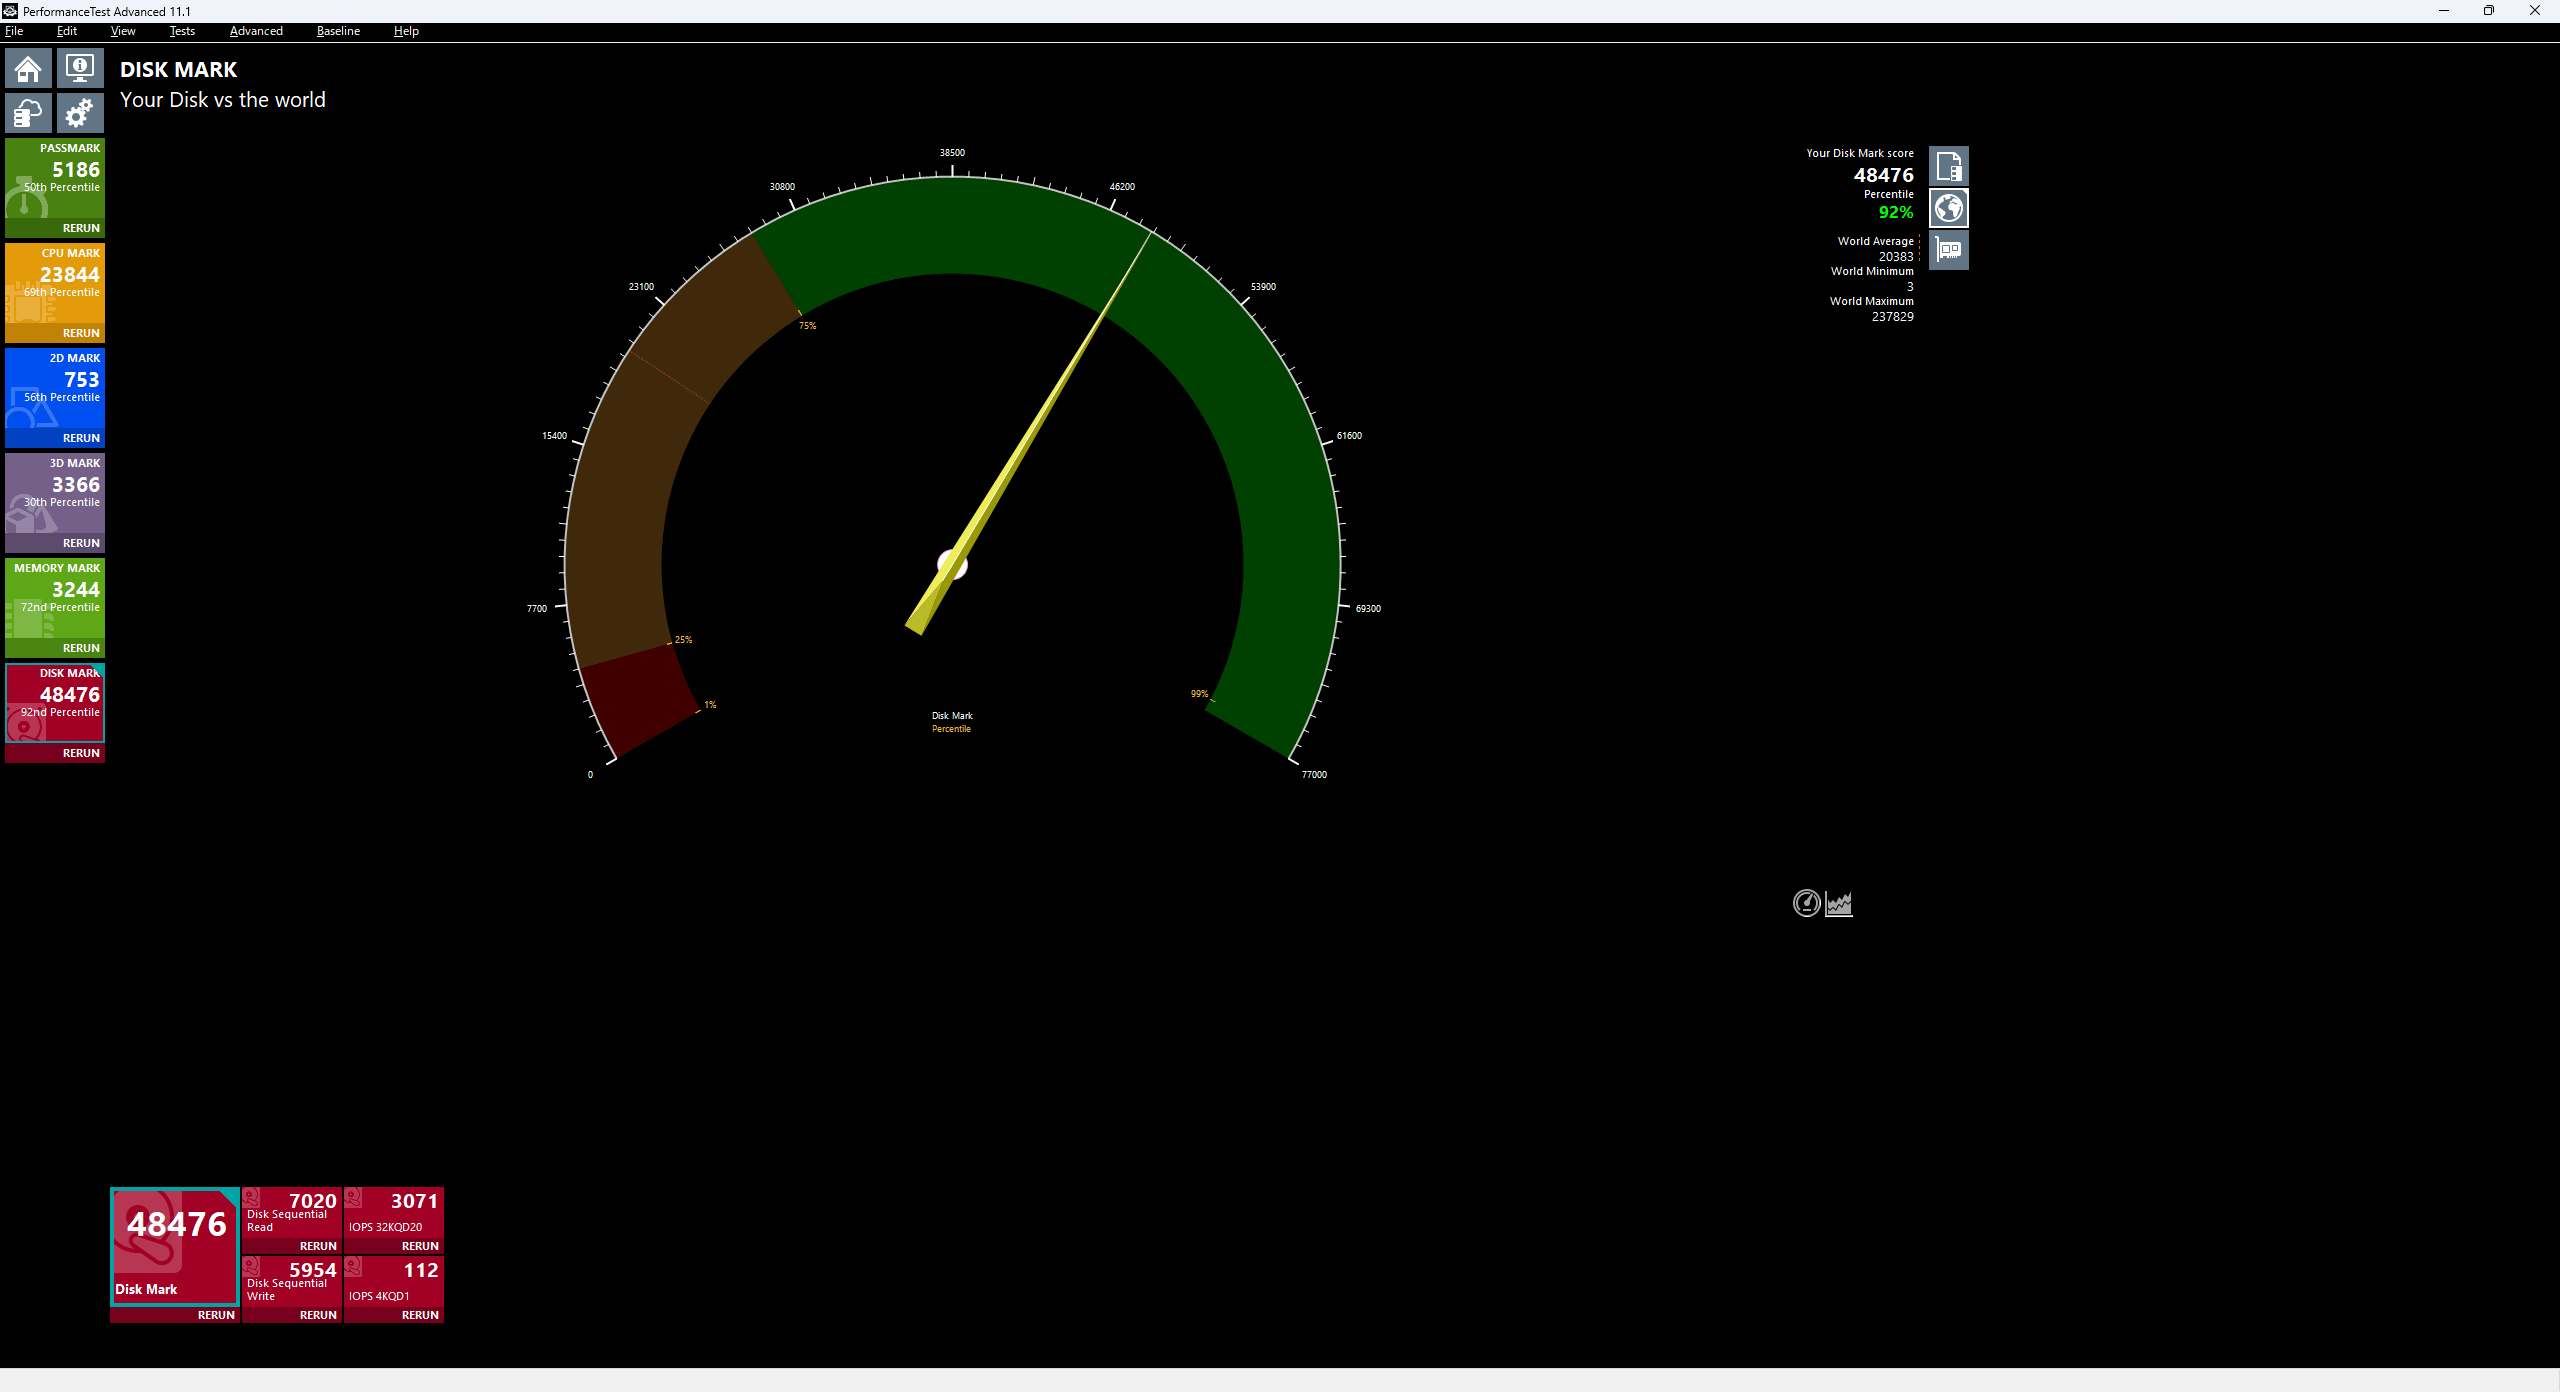The image size is (2560, 1392).
Task: Open the Tests menu
Action: pos(182,31)
